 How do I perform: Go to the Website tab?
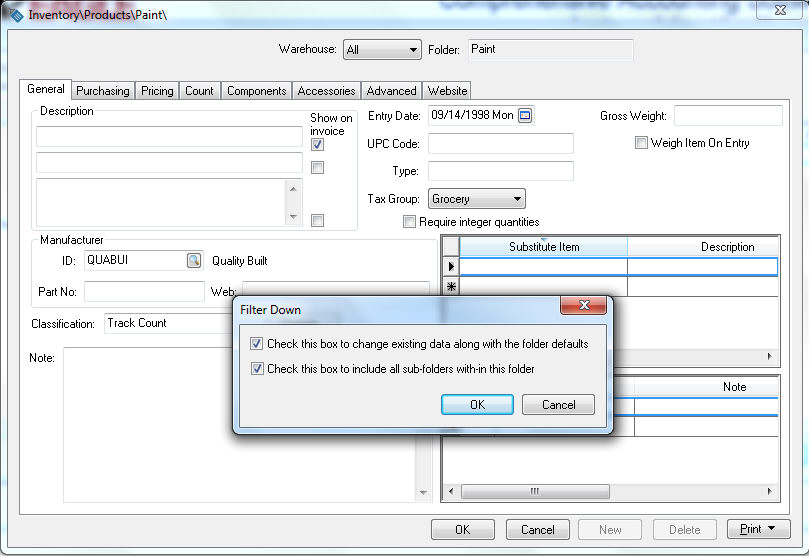pos(447,91)
